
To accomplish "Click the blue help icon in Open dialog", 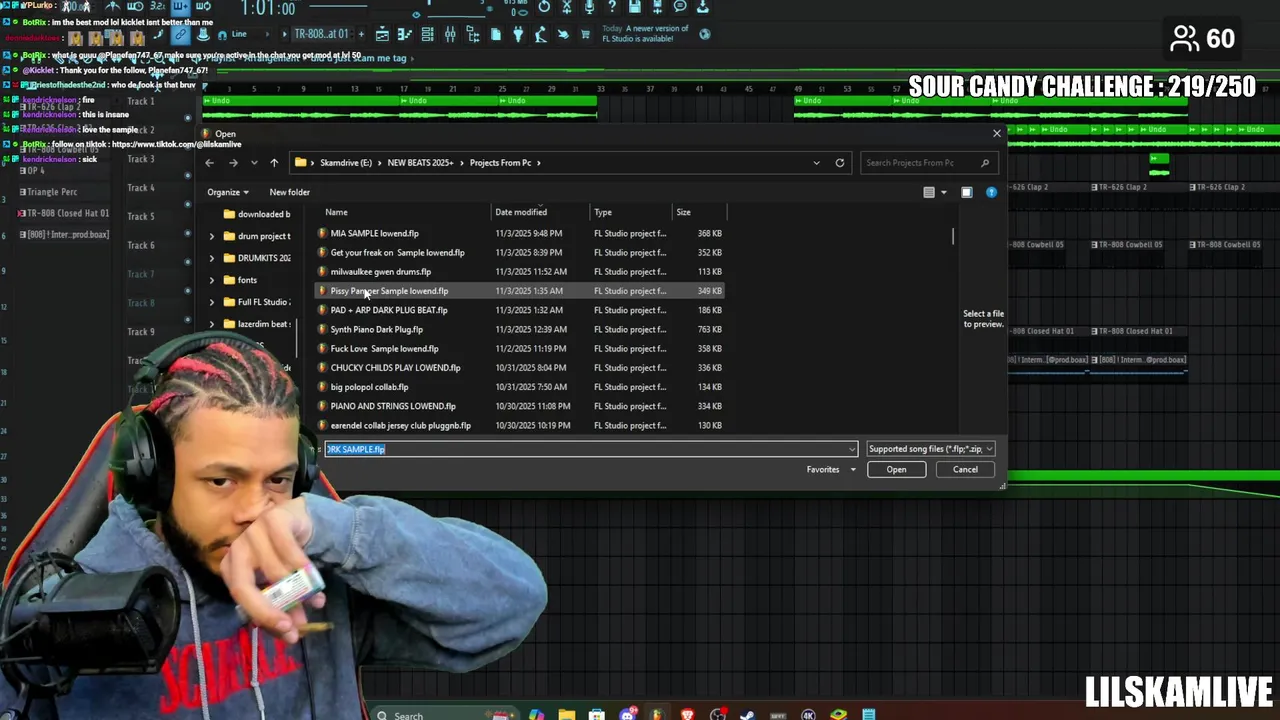I will click(991, 192).
